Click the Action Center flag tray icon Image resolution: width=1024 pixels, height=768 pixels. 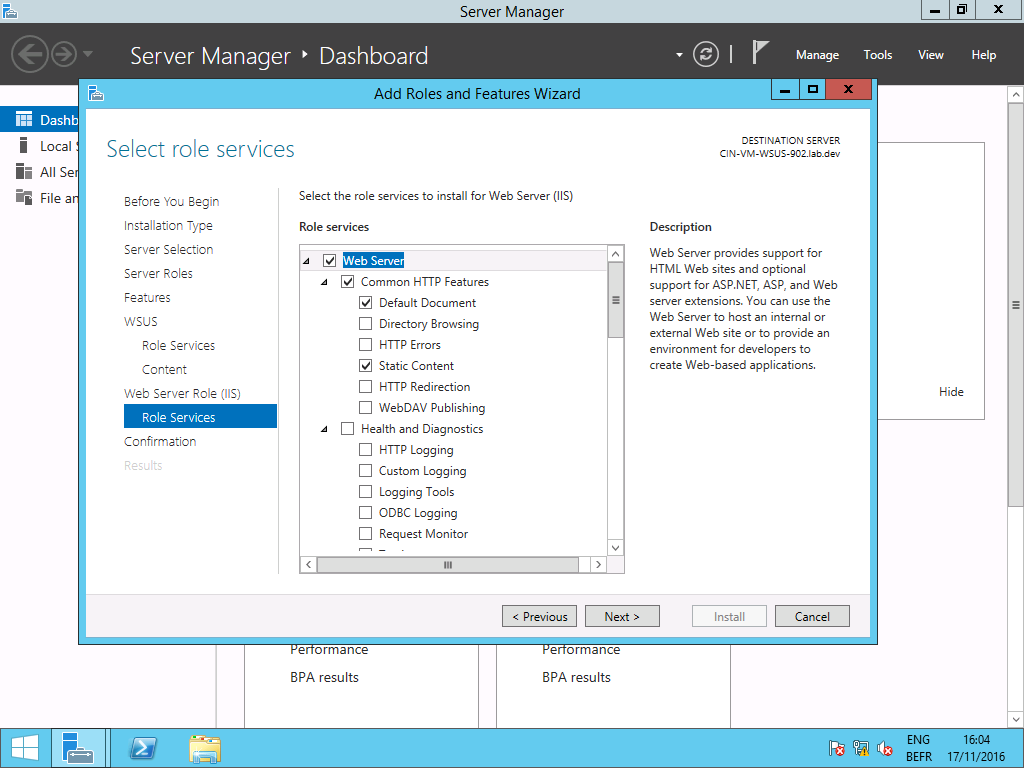pyautogui.click(x=837, y=748)
